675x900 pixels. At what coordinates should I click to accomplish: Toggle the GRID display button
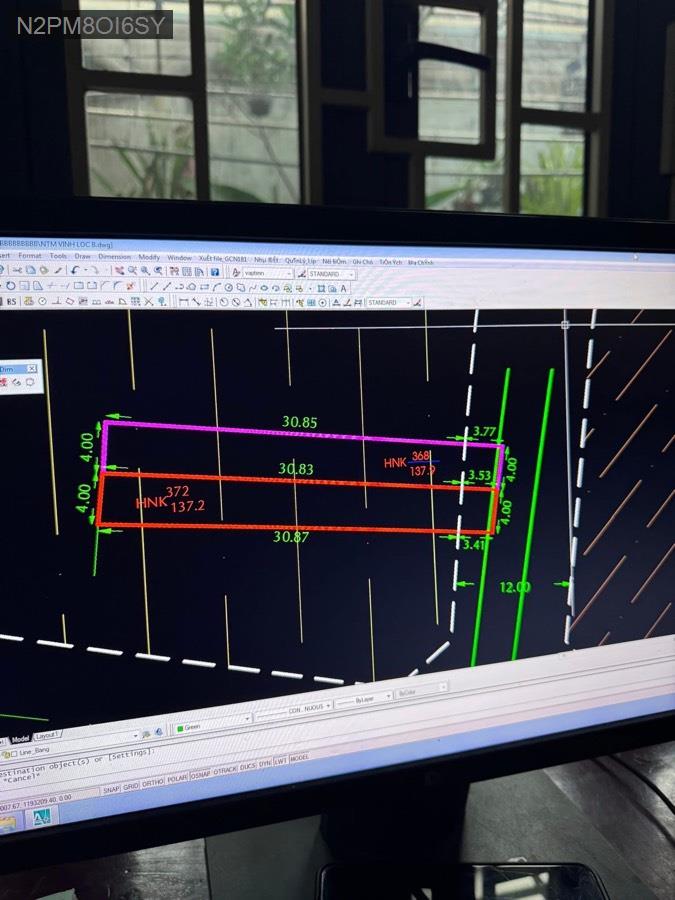(132, 786)
